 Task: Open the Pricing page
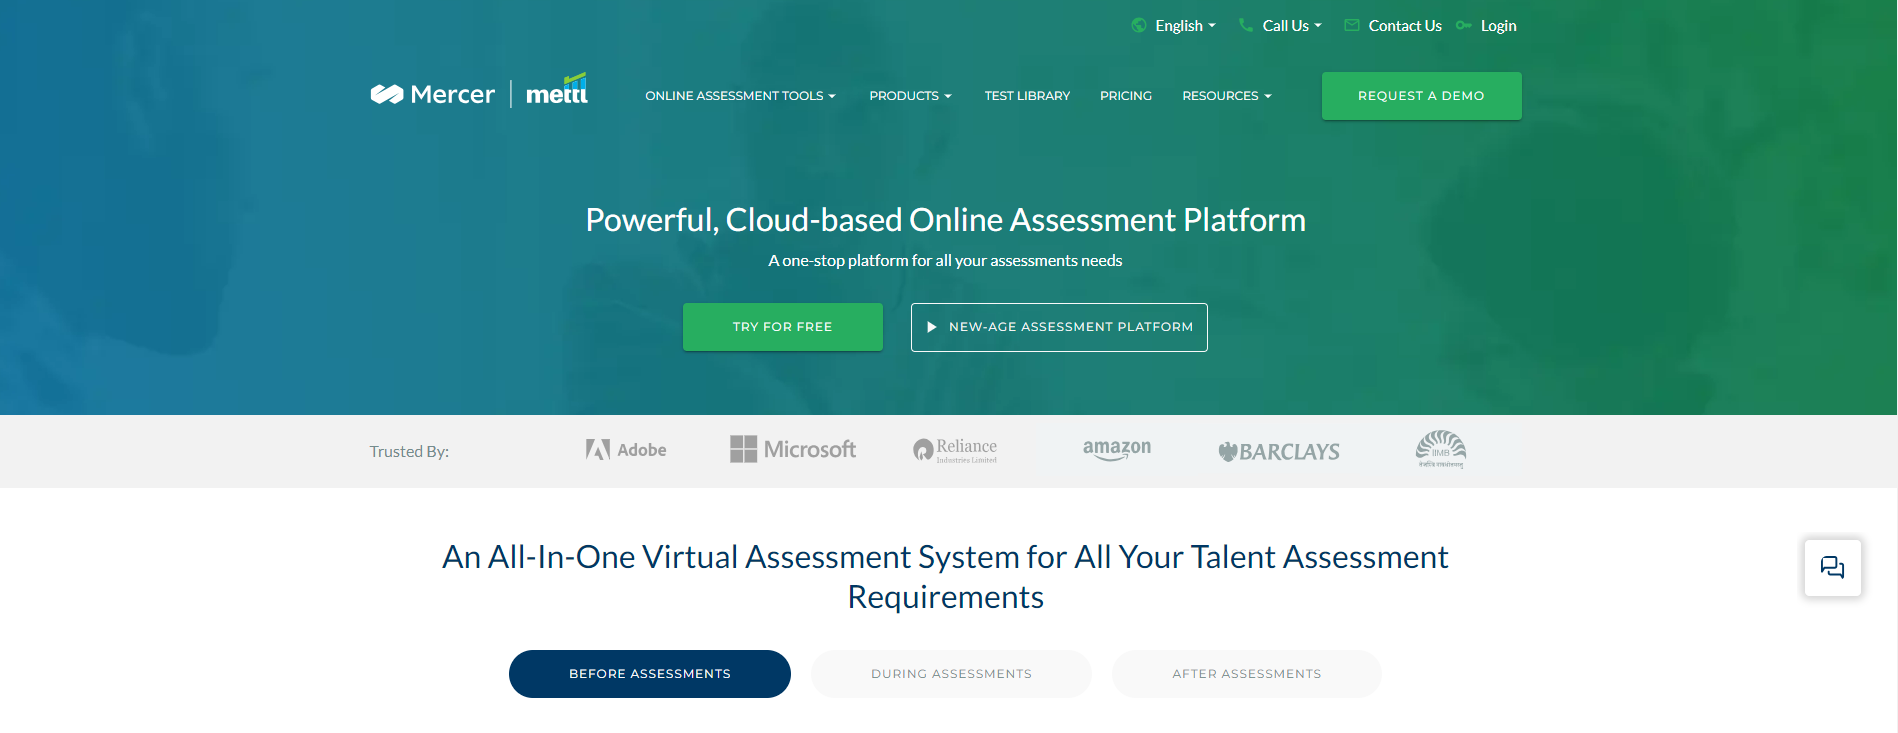pos(1126,96)
